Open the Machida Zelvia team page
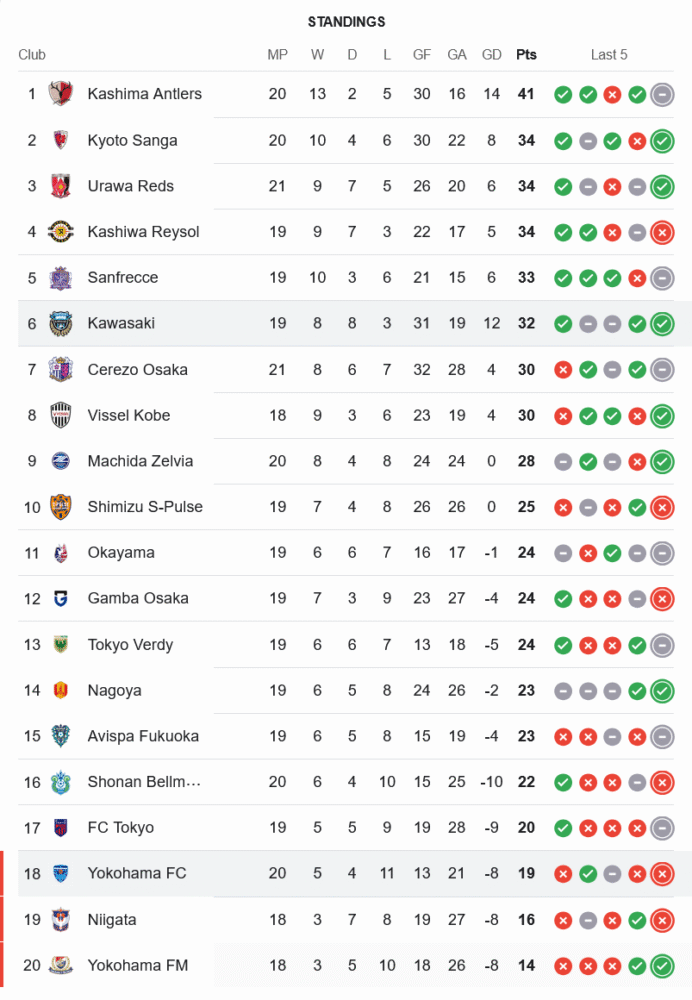 click(x=140, y=461)
